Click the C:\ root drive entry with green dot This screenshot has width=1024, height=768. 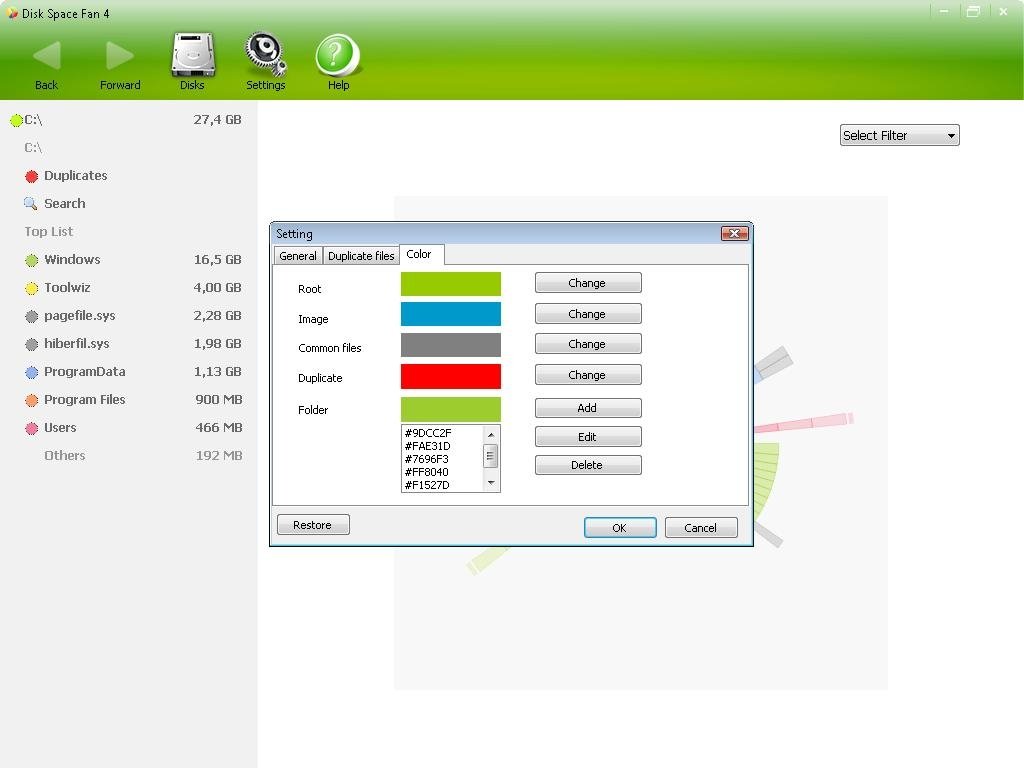(126, 120)
